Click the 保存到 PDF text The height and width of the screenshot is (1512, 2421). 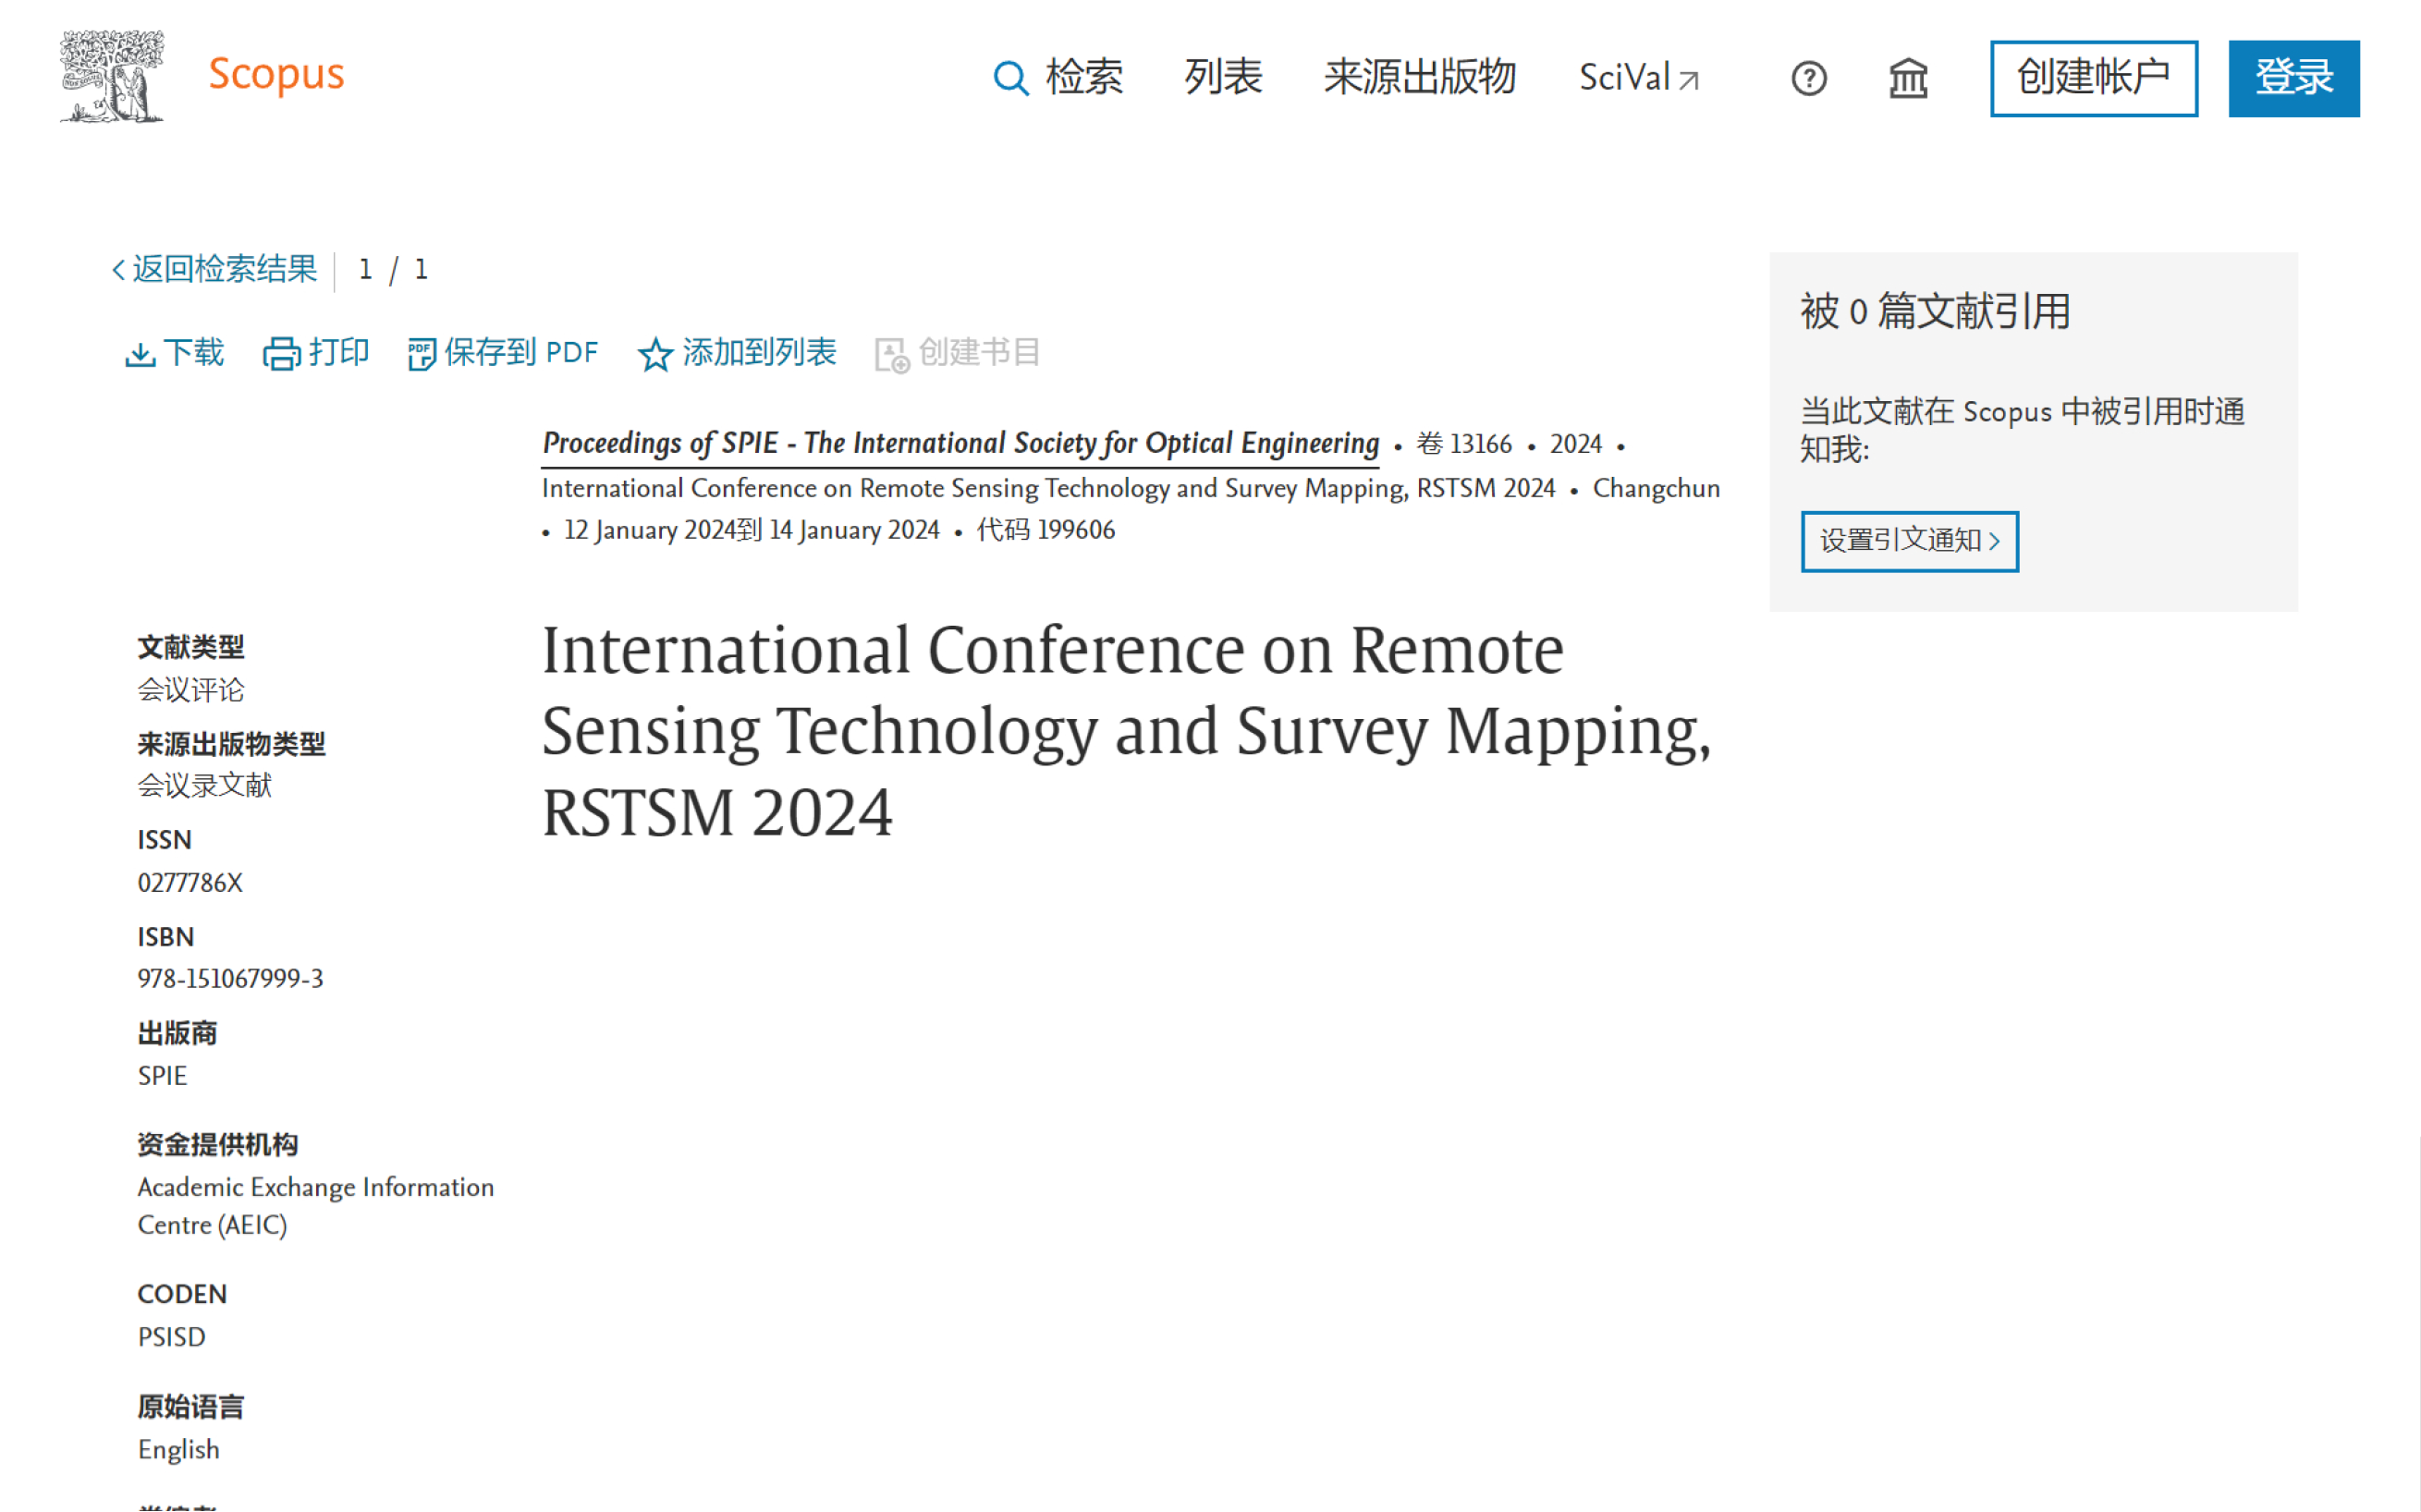521,352
